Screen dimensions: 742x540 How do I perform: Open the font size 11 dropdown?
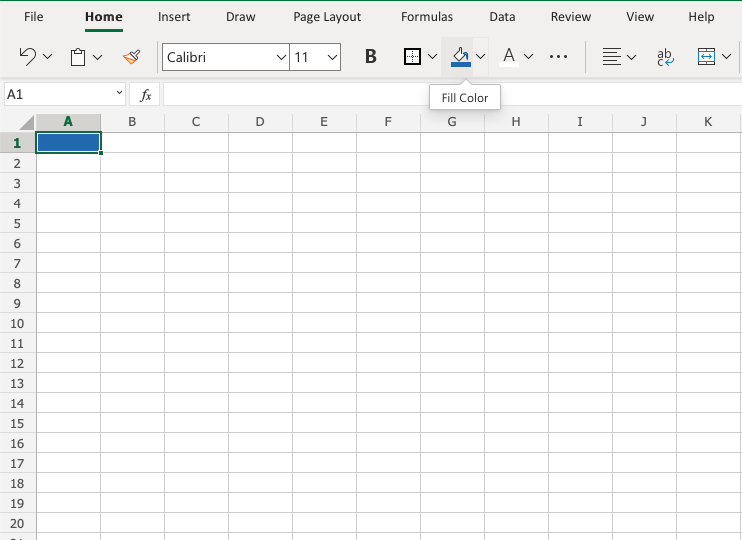(x=332, y=57)
